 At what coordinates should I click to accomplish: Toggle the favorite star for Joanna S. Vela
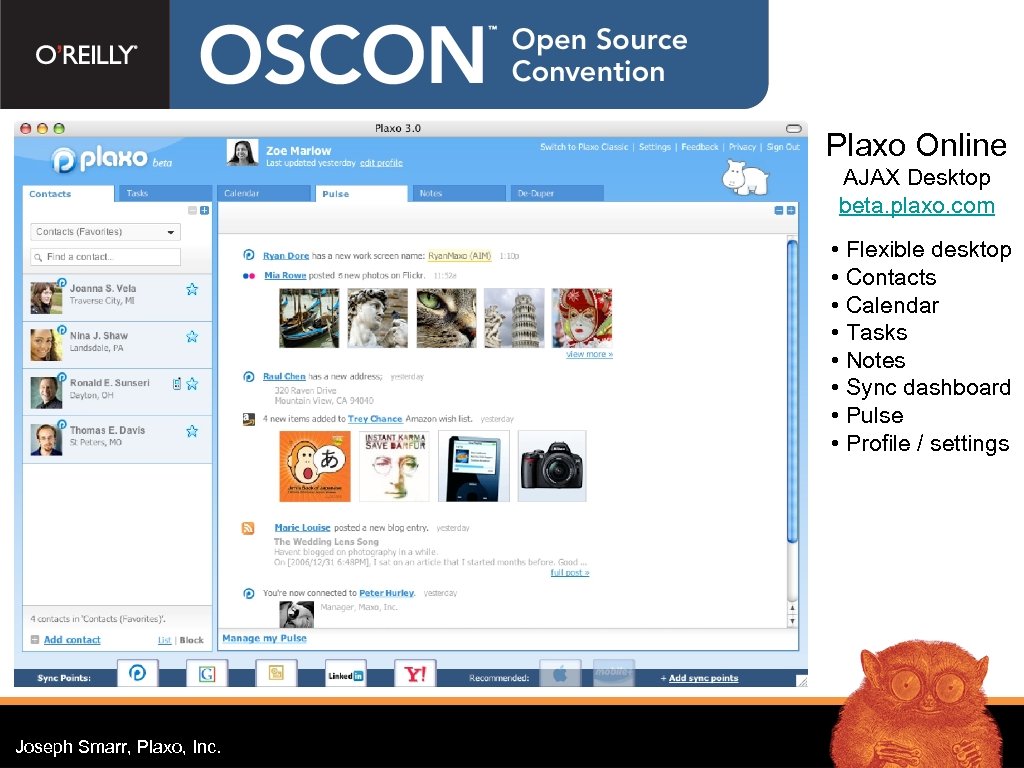(x=191, y=287)
